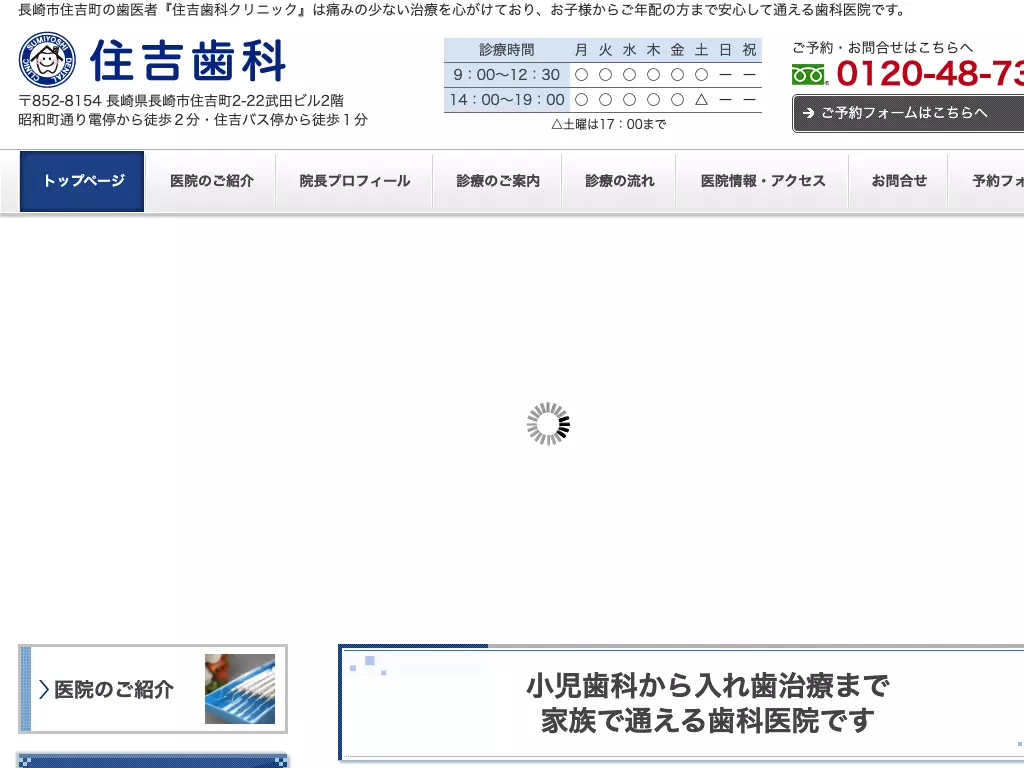Click the 14:00〜19:00 hours cell
The width and height of the screenshot is (1024, 768).
(507, 100)
